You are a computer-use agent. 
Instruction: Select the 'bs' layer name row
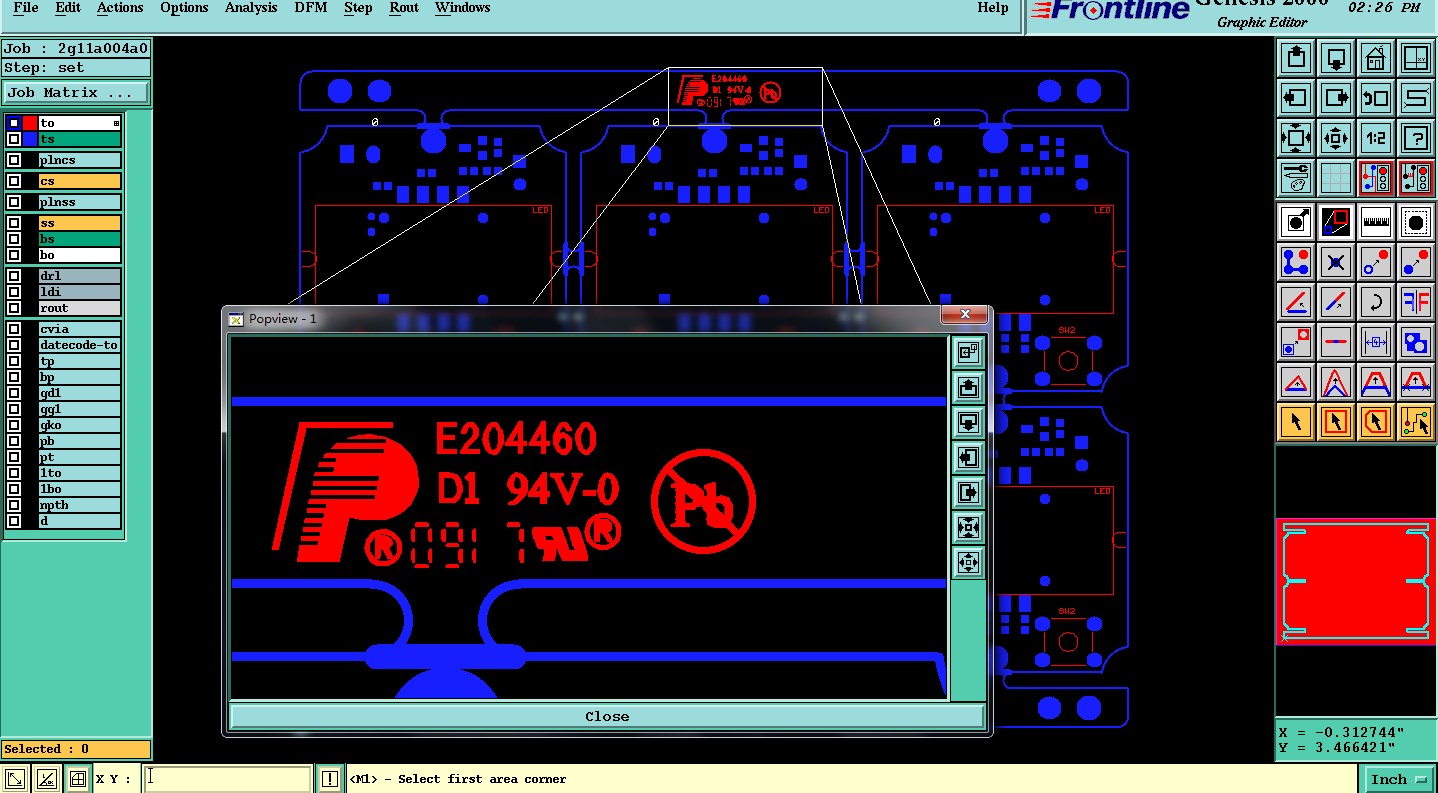click(x=80, y=239)
